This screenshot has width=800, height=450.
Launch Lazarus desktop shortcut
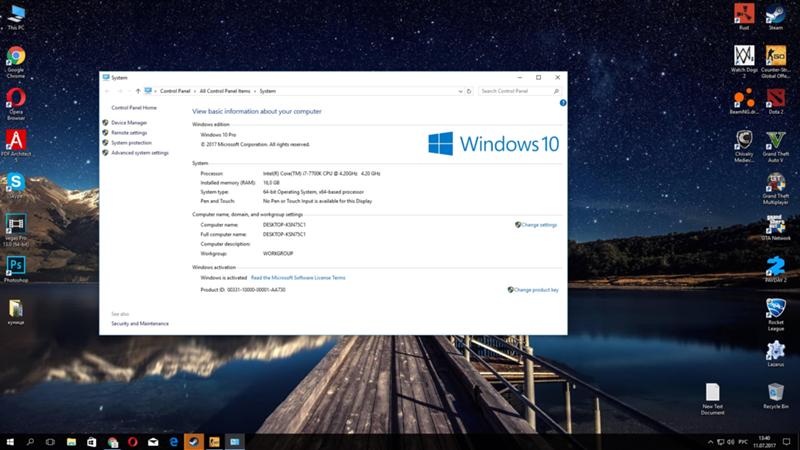pyautogui.click(x=776, y=354)
